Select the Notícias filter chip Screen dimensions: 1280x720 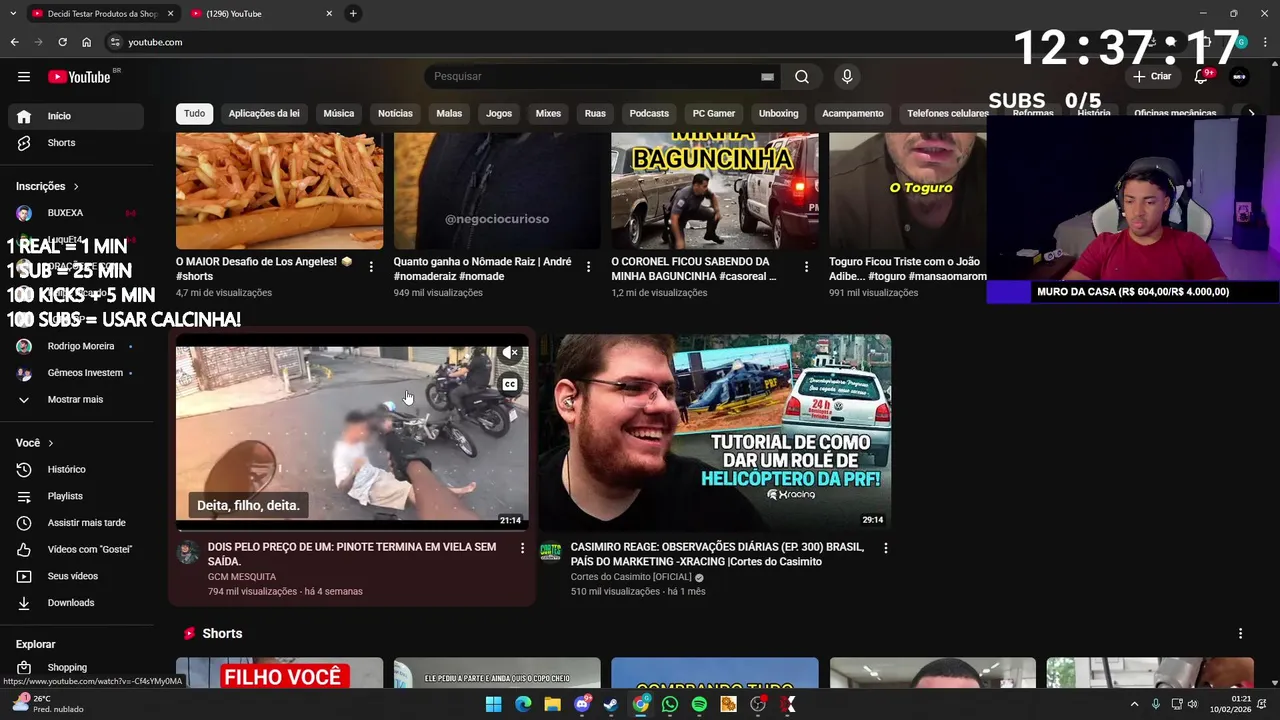(395, 114)
